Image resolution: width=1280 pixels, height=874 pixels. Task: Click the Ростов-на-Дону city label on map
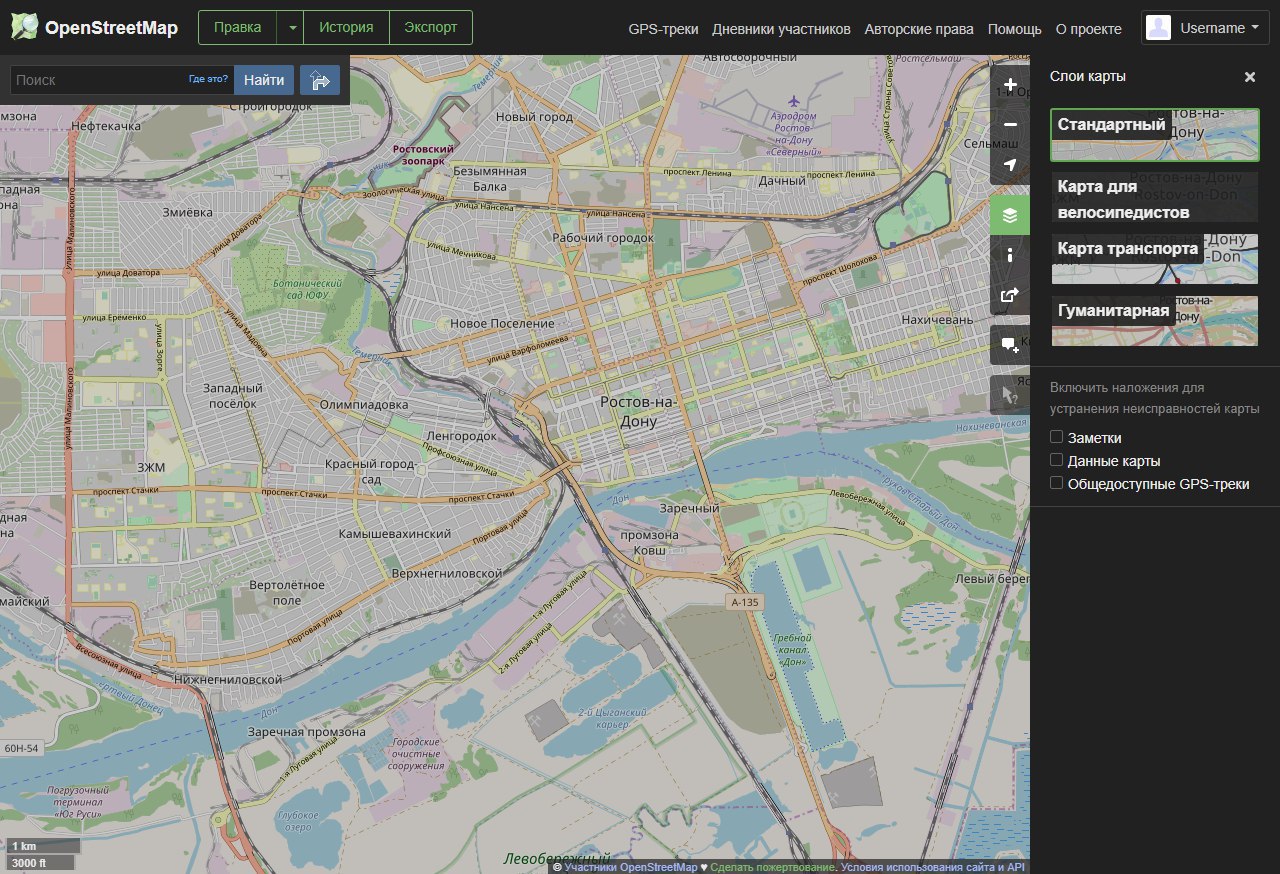638,411
